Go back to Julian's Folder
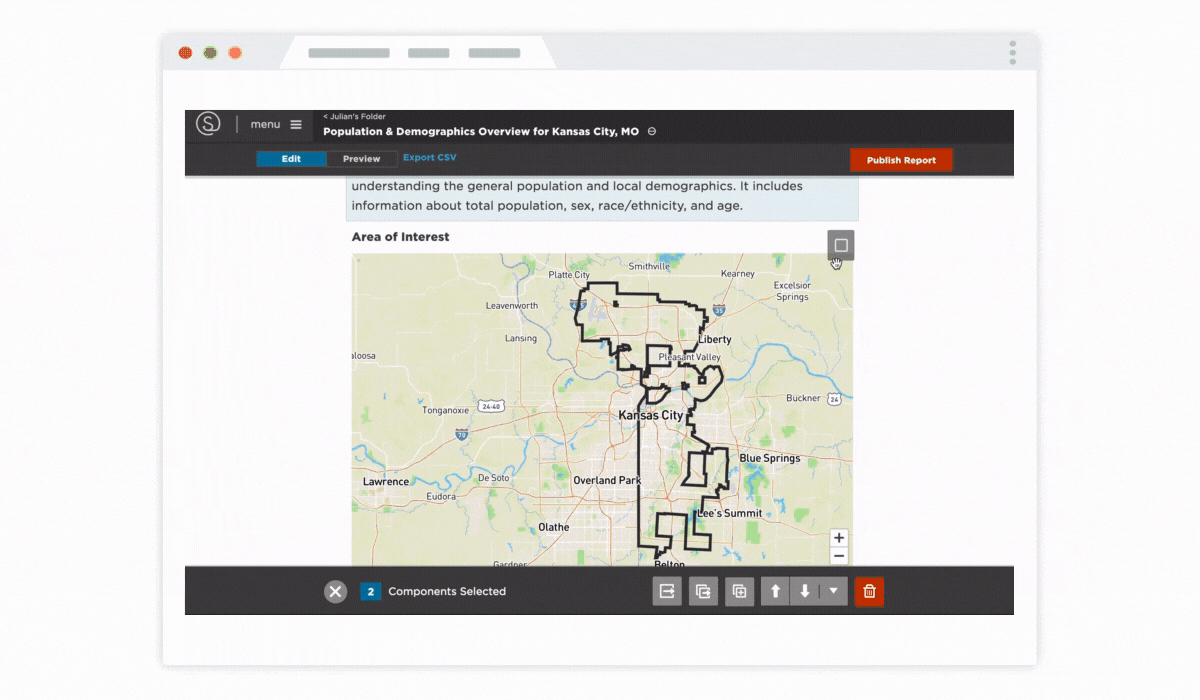 tap(354, 117)
